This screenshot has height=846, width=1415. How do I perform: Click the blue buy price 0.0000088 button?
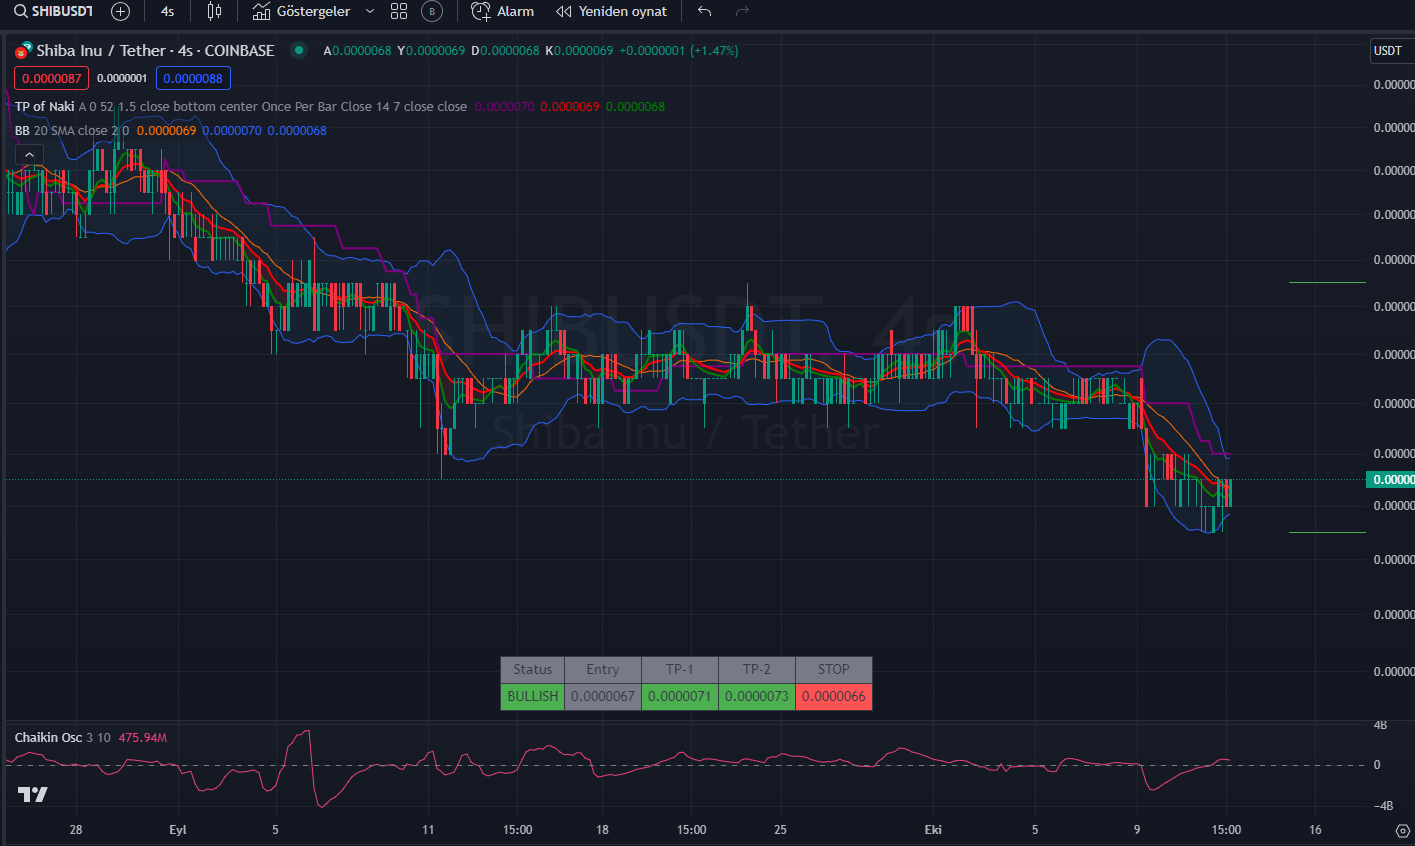click(193, 78)
